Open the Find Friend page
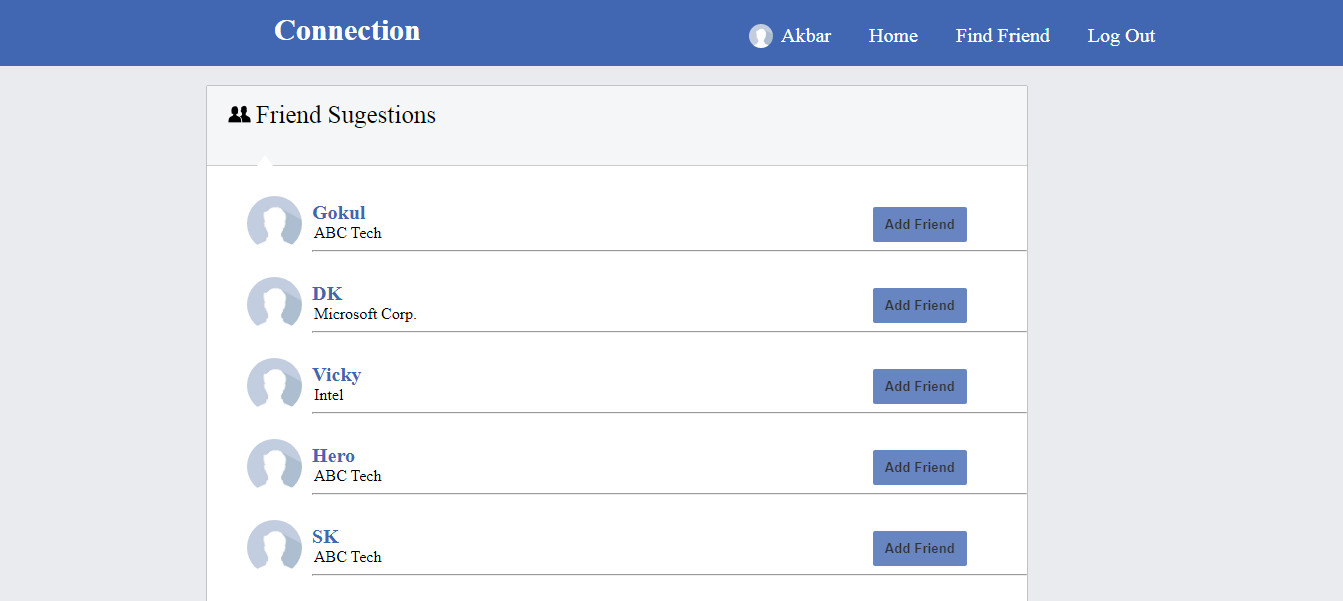Image resolution: width=1343 pixels, height=601 pixels. [1002, 36]
